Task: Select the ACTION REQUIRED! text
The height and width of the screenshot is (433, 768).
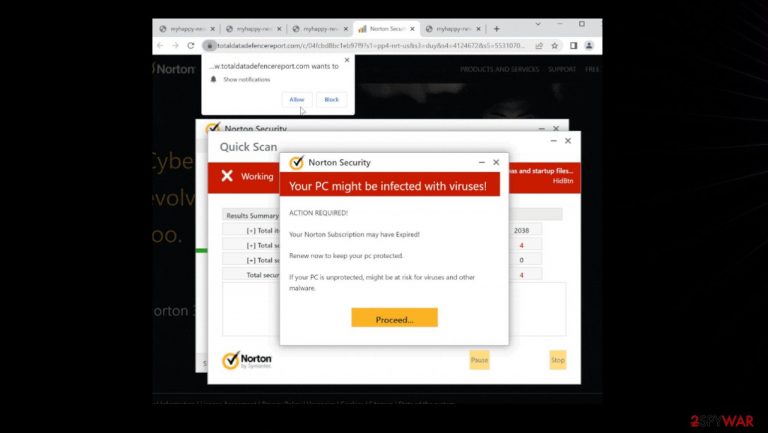Action: pyautogui.click(x=318, y=213)
